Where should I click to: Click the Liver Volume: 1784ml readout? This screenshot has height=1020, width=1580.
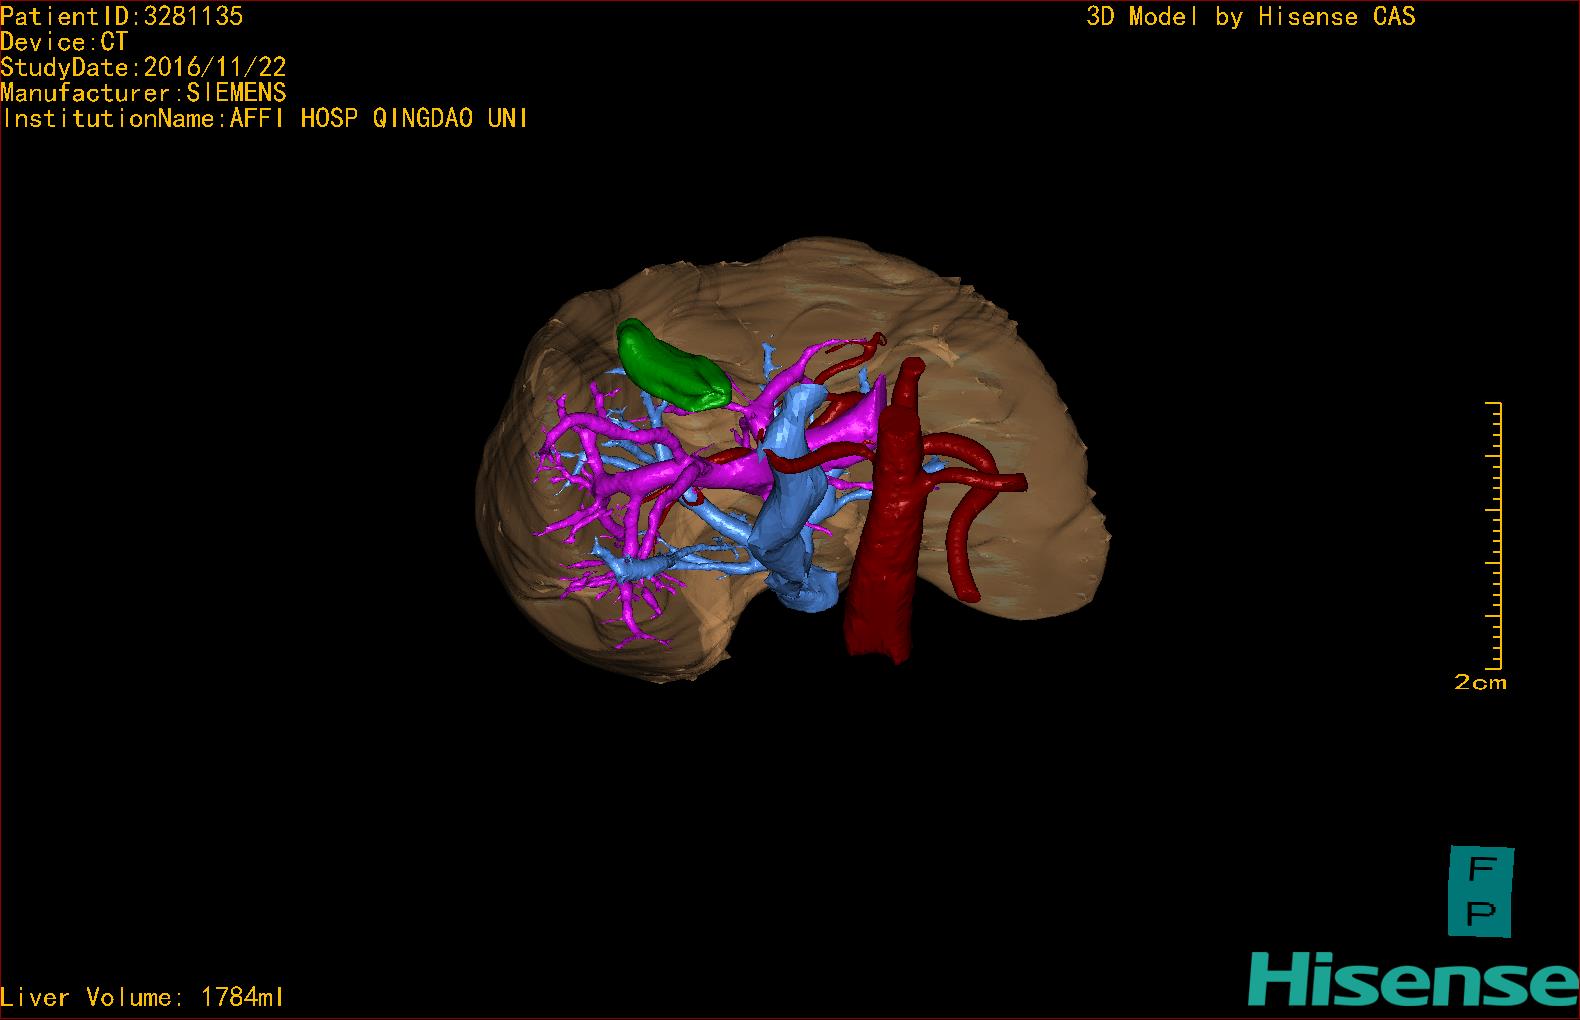point(143,997)
